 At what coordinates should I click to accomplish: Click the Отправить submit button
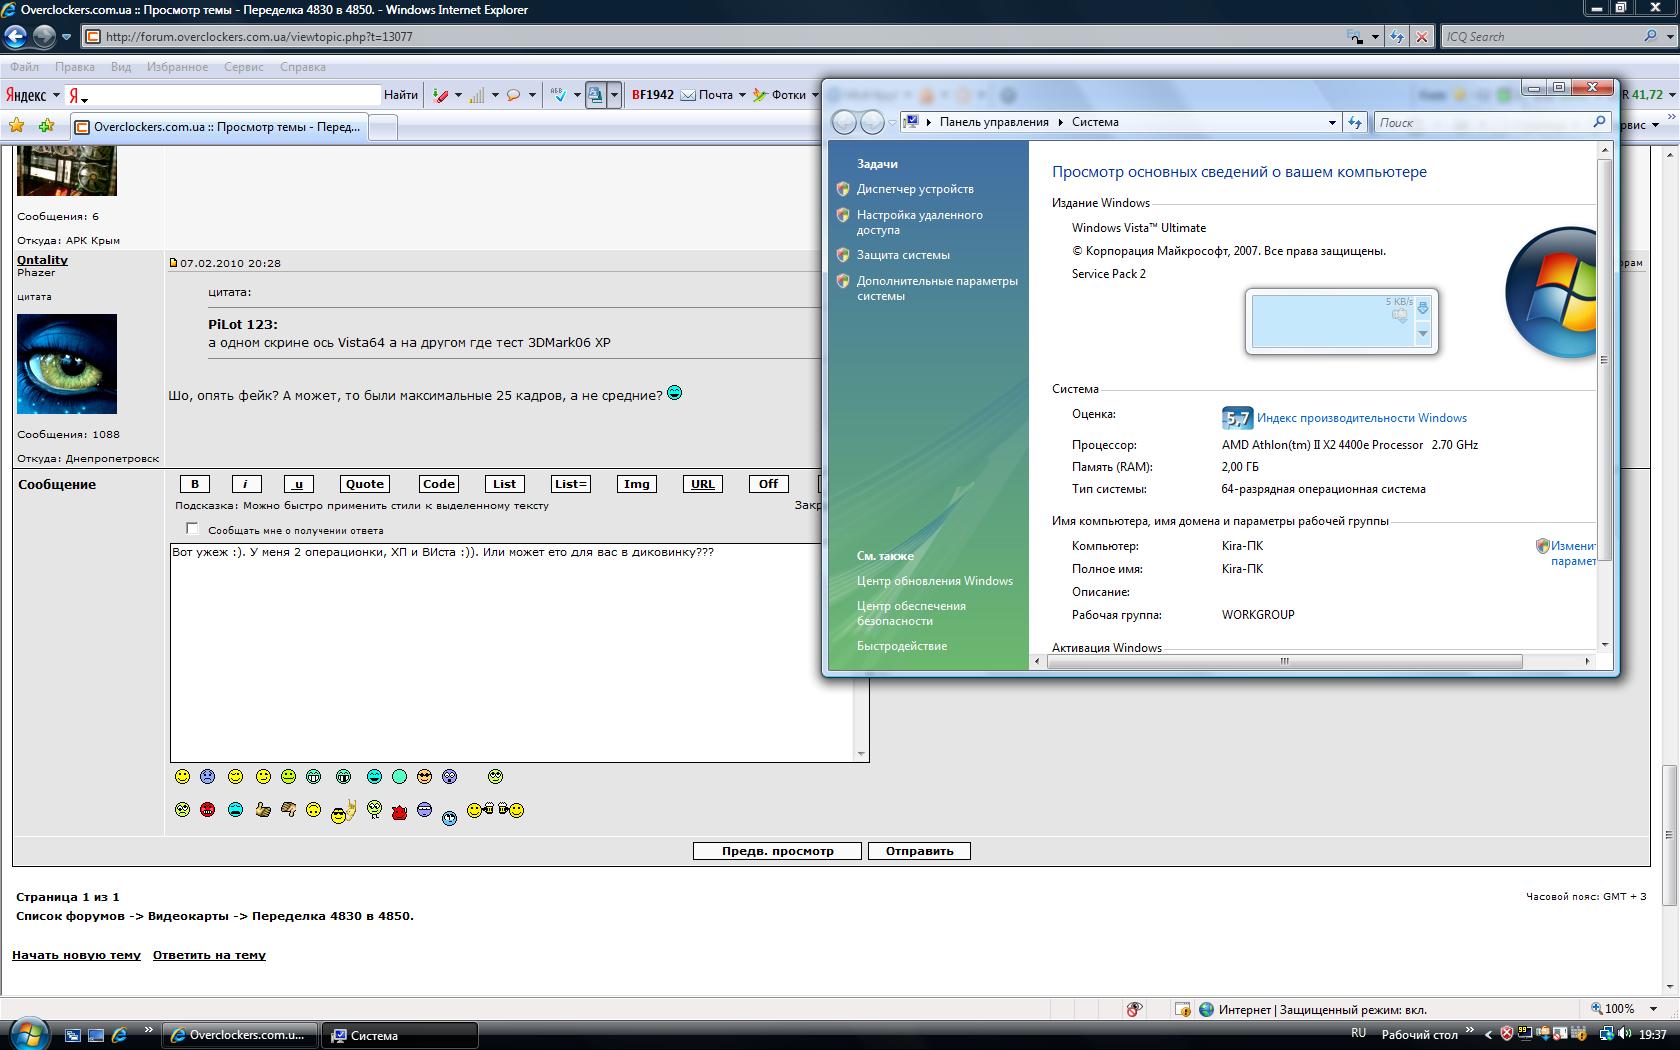pos(919,851)
